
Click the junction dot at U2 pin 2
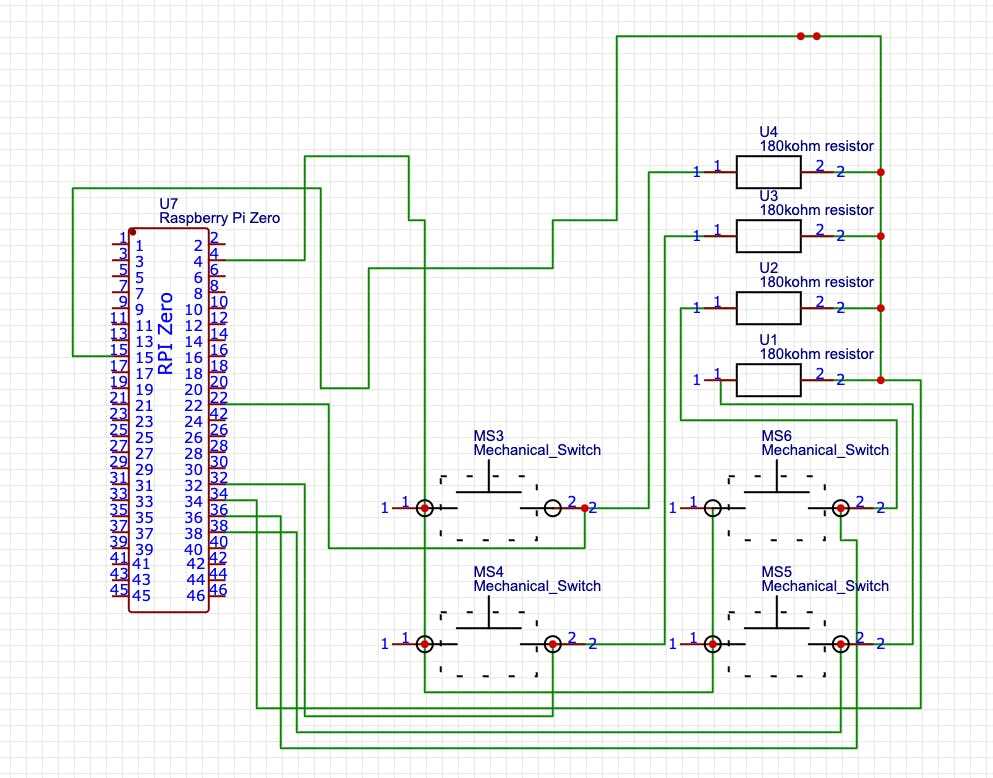click(x=881, y=308)
